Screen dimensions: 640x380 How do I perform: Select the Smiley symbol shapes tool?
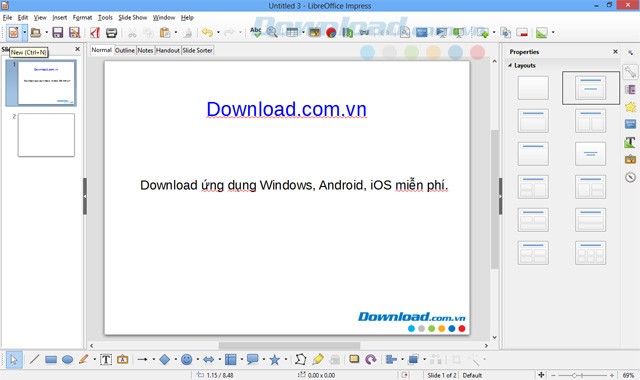187,360
